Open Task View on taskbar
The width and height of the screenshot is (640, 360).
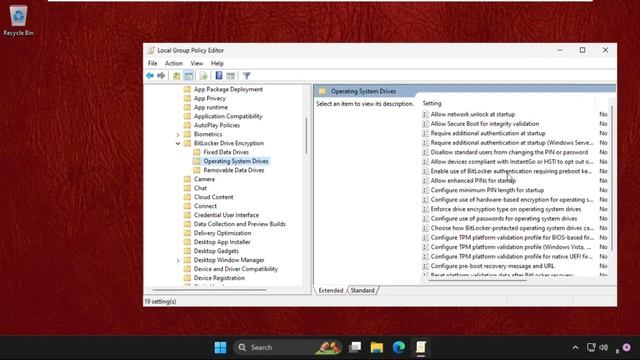click(x=355, y=347)
